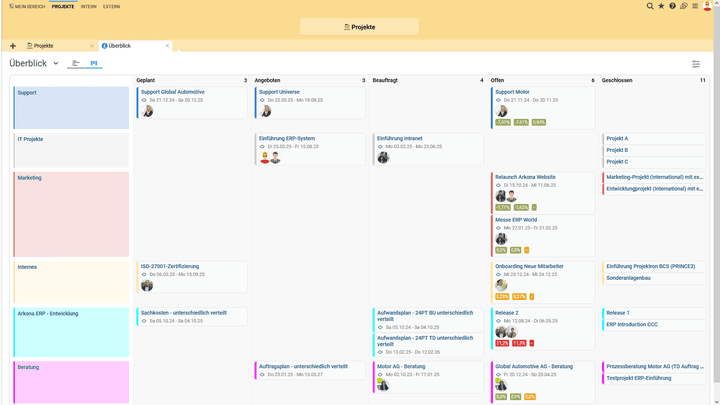Open the hamburger menu icon

click(695, 6)
